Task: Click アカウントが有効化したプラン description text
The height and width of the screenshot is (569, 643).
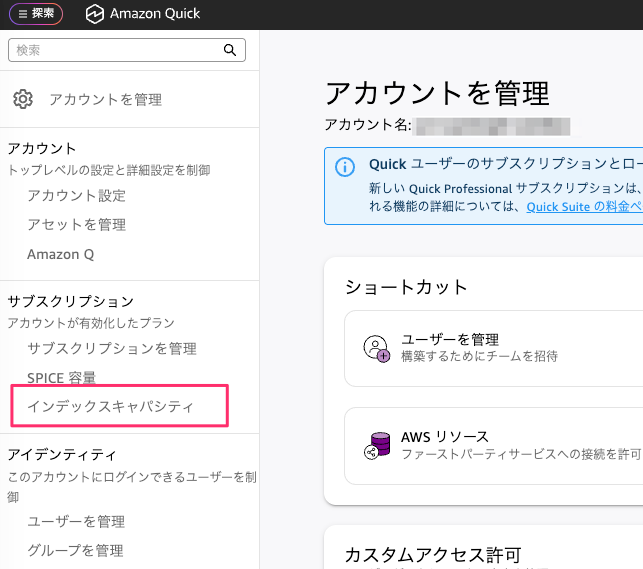Action: pyautogui.click(x=91, y=323)
